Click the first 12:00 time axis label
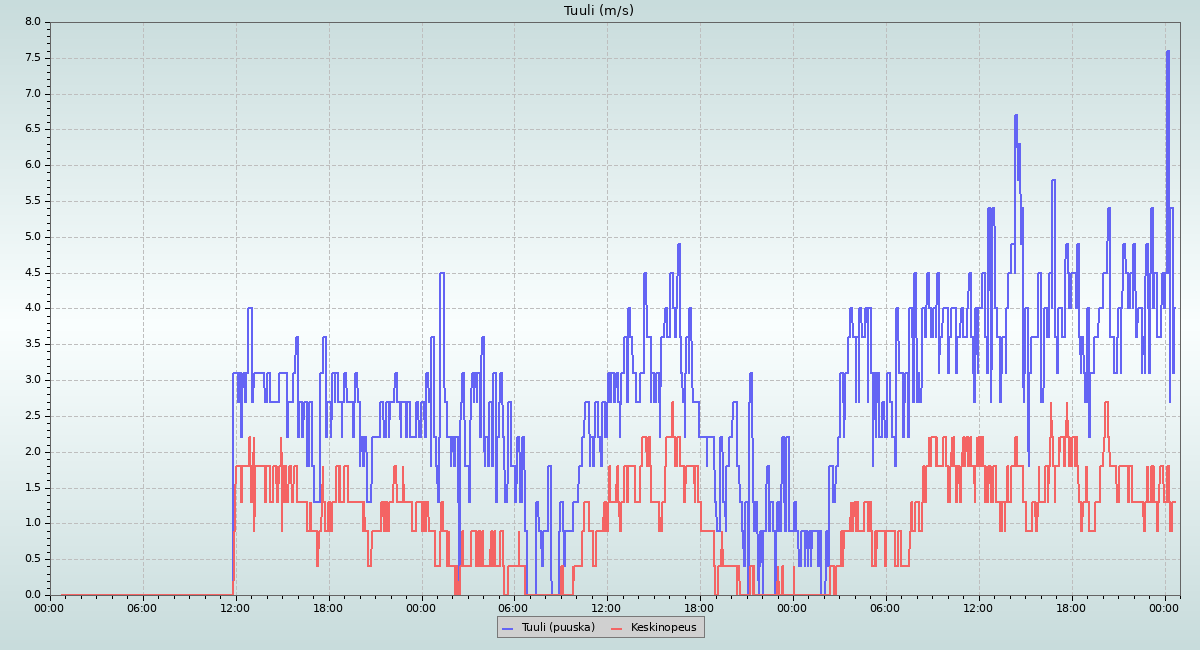The height and width of the screenshot is (650, 1200). click(x=235, y=607)
